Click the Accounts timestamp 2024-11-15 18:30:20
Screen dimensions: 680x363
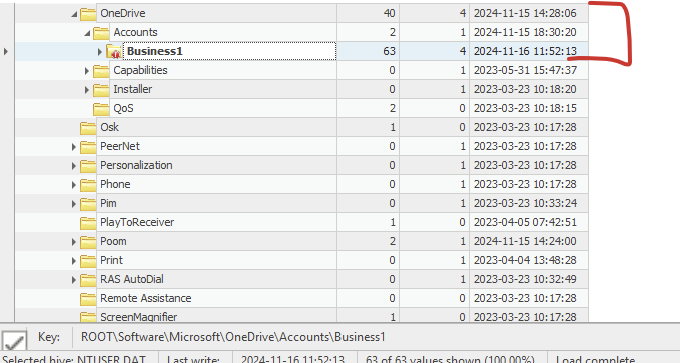point(525,33)
